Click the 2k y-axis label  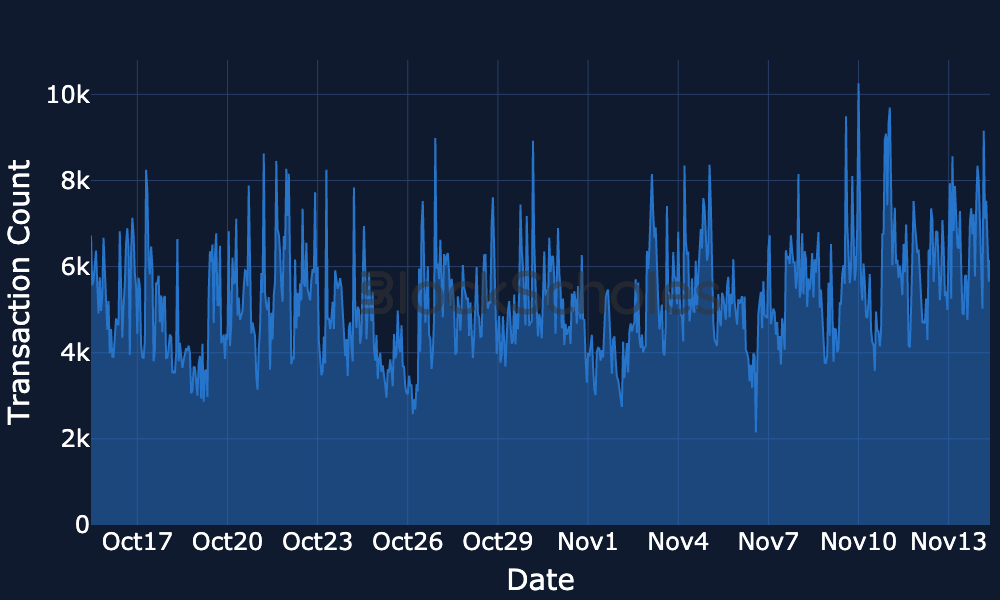click(x=75, y=439)
